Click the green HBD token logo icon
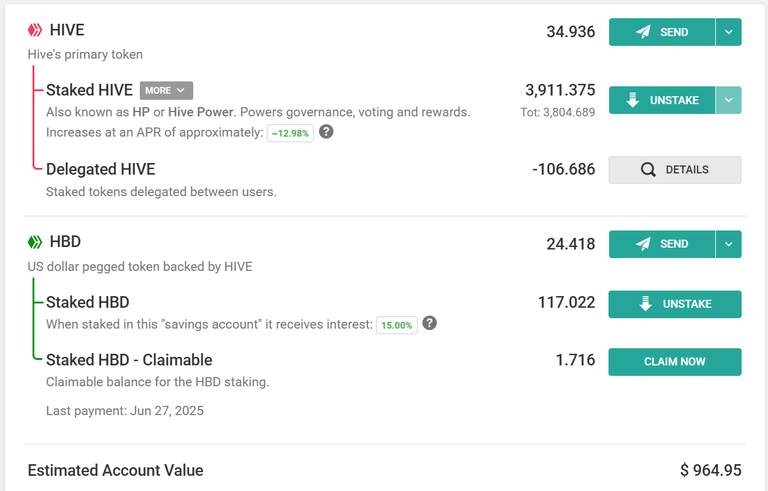 coord(35,242)
